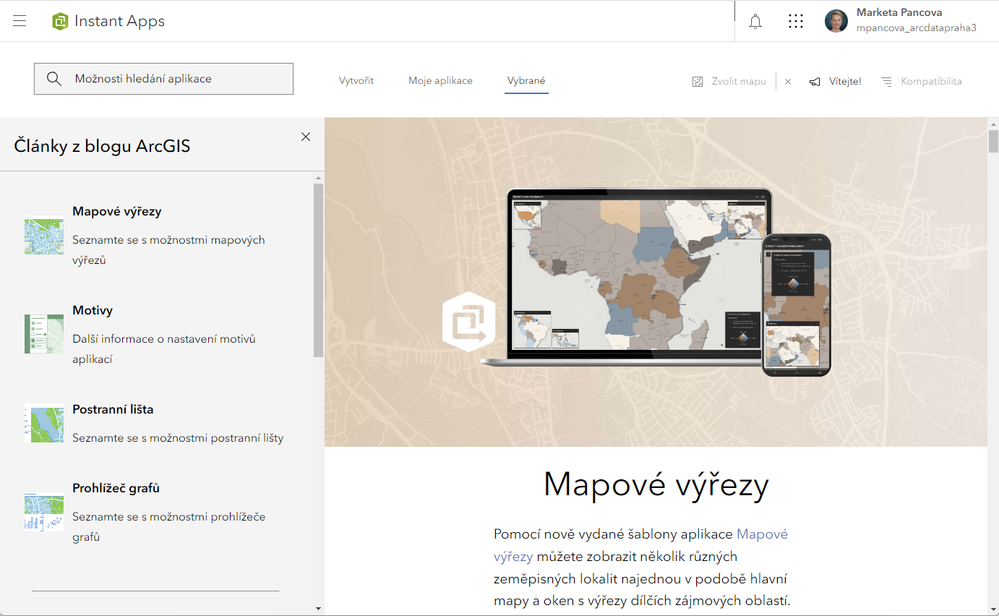Viewport: 999px width, 616px height.
Task: Open the Vítejte! announcement
Action: point(835,82)
